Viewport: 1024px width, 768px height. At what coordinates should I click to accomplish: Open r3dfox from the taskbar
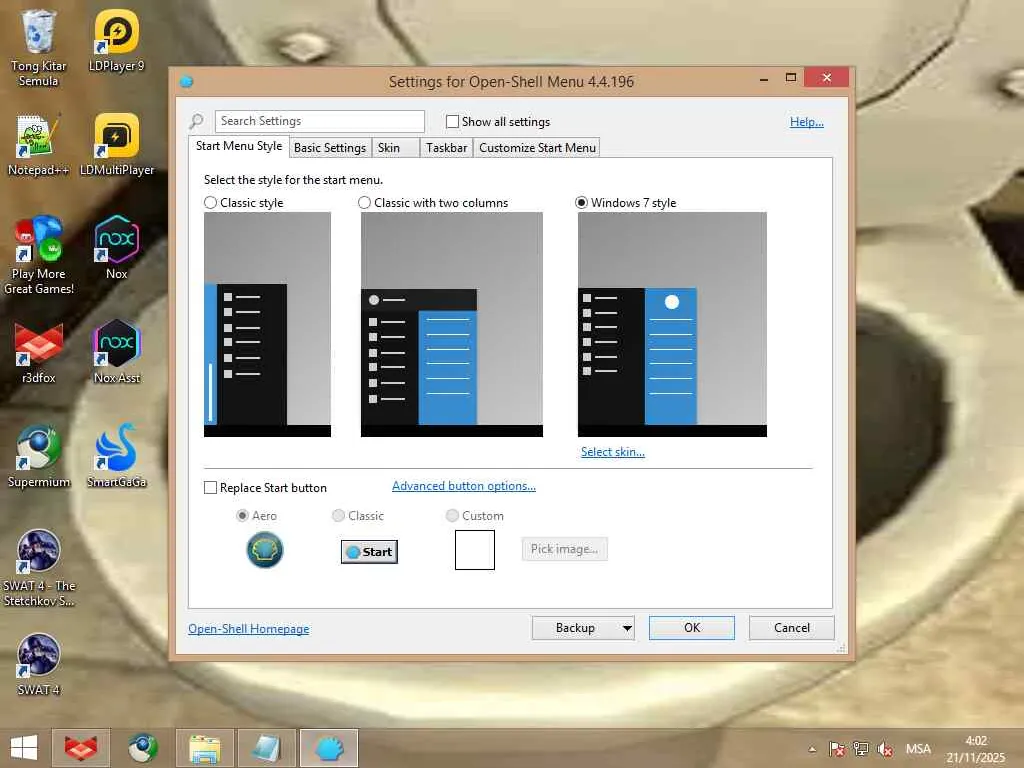80,748
